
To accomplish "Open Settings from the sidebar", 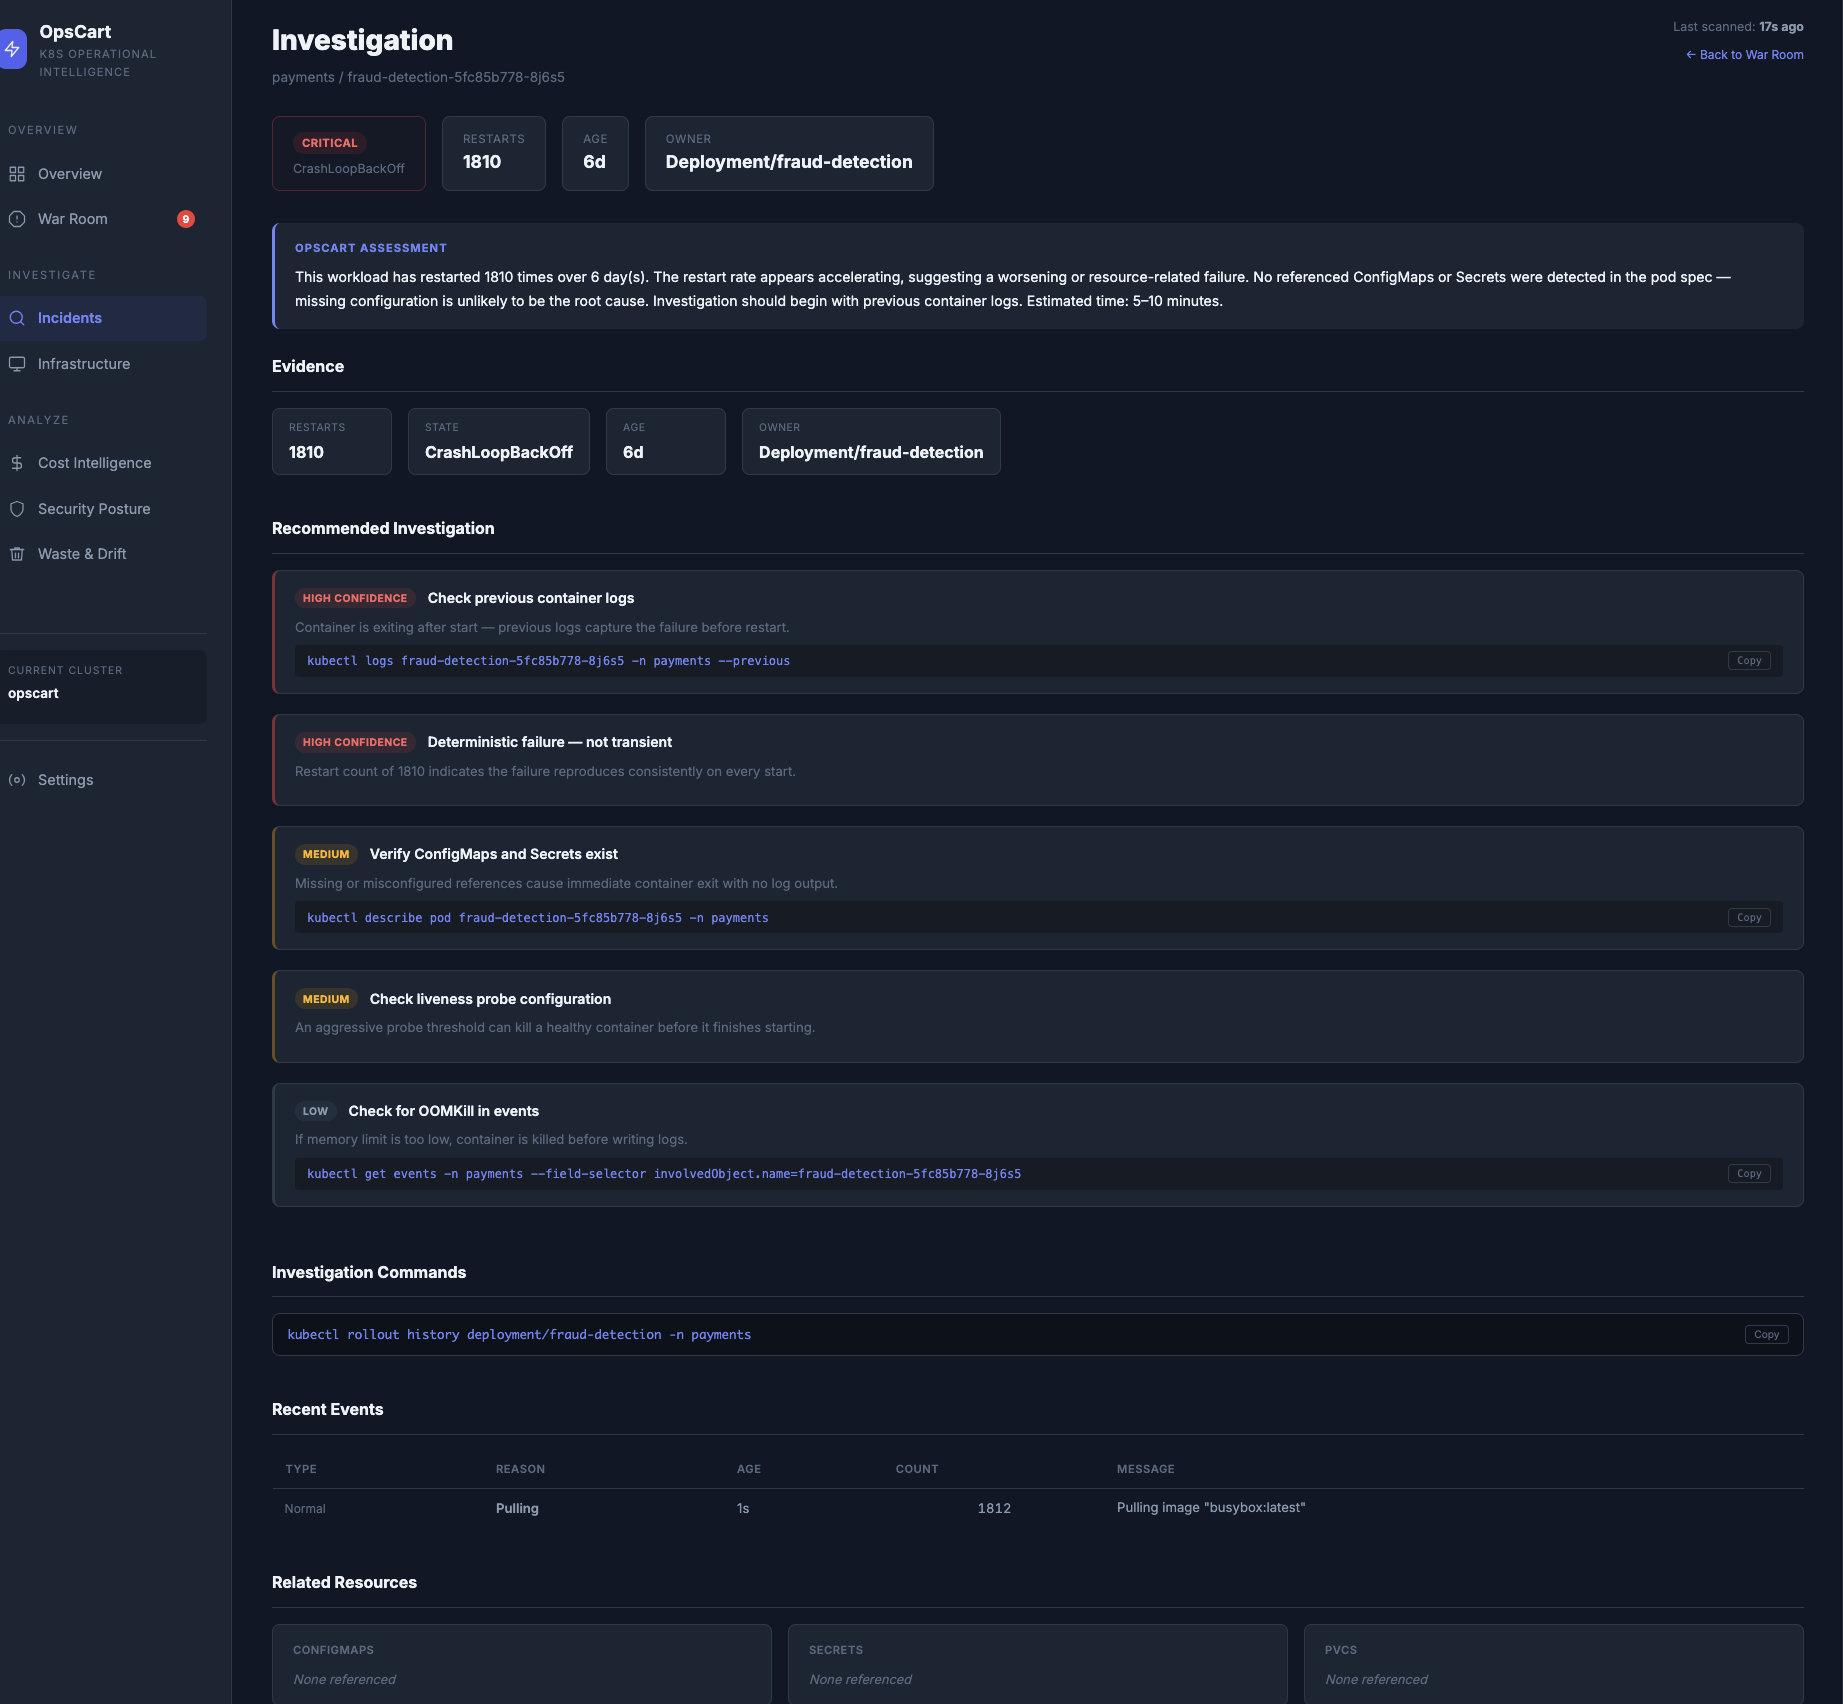I will tap(104, 780).
